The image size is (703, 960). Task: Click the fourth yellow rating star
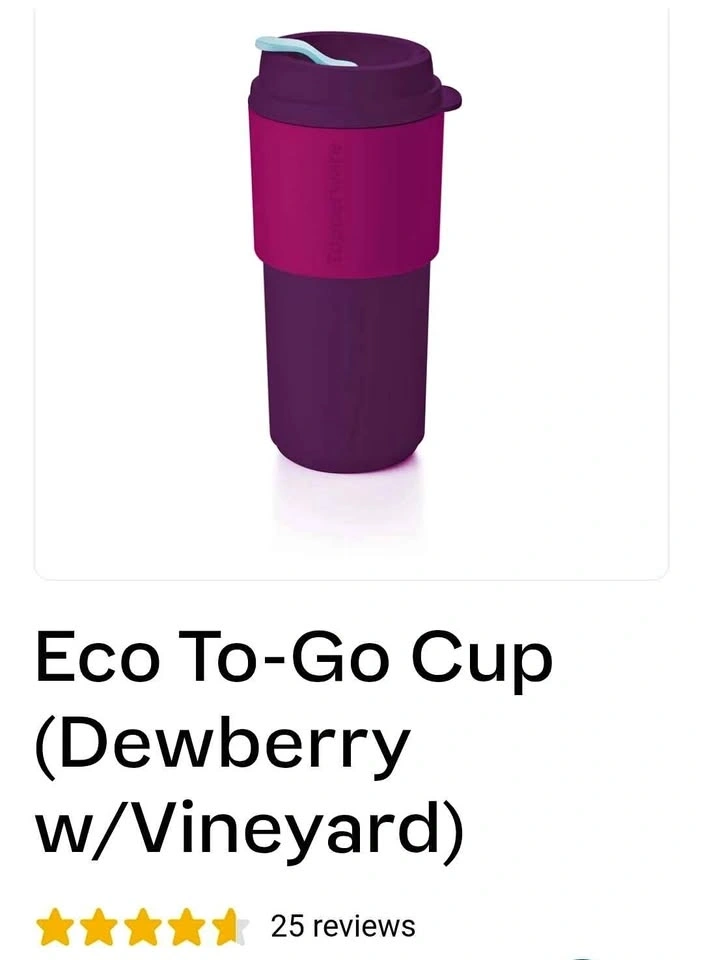click(187, 926)
